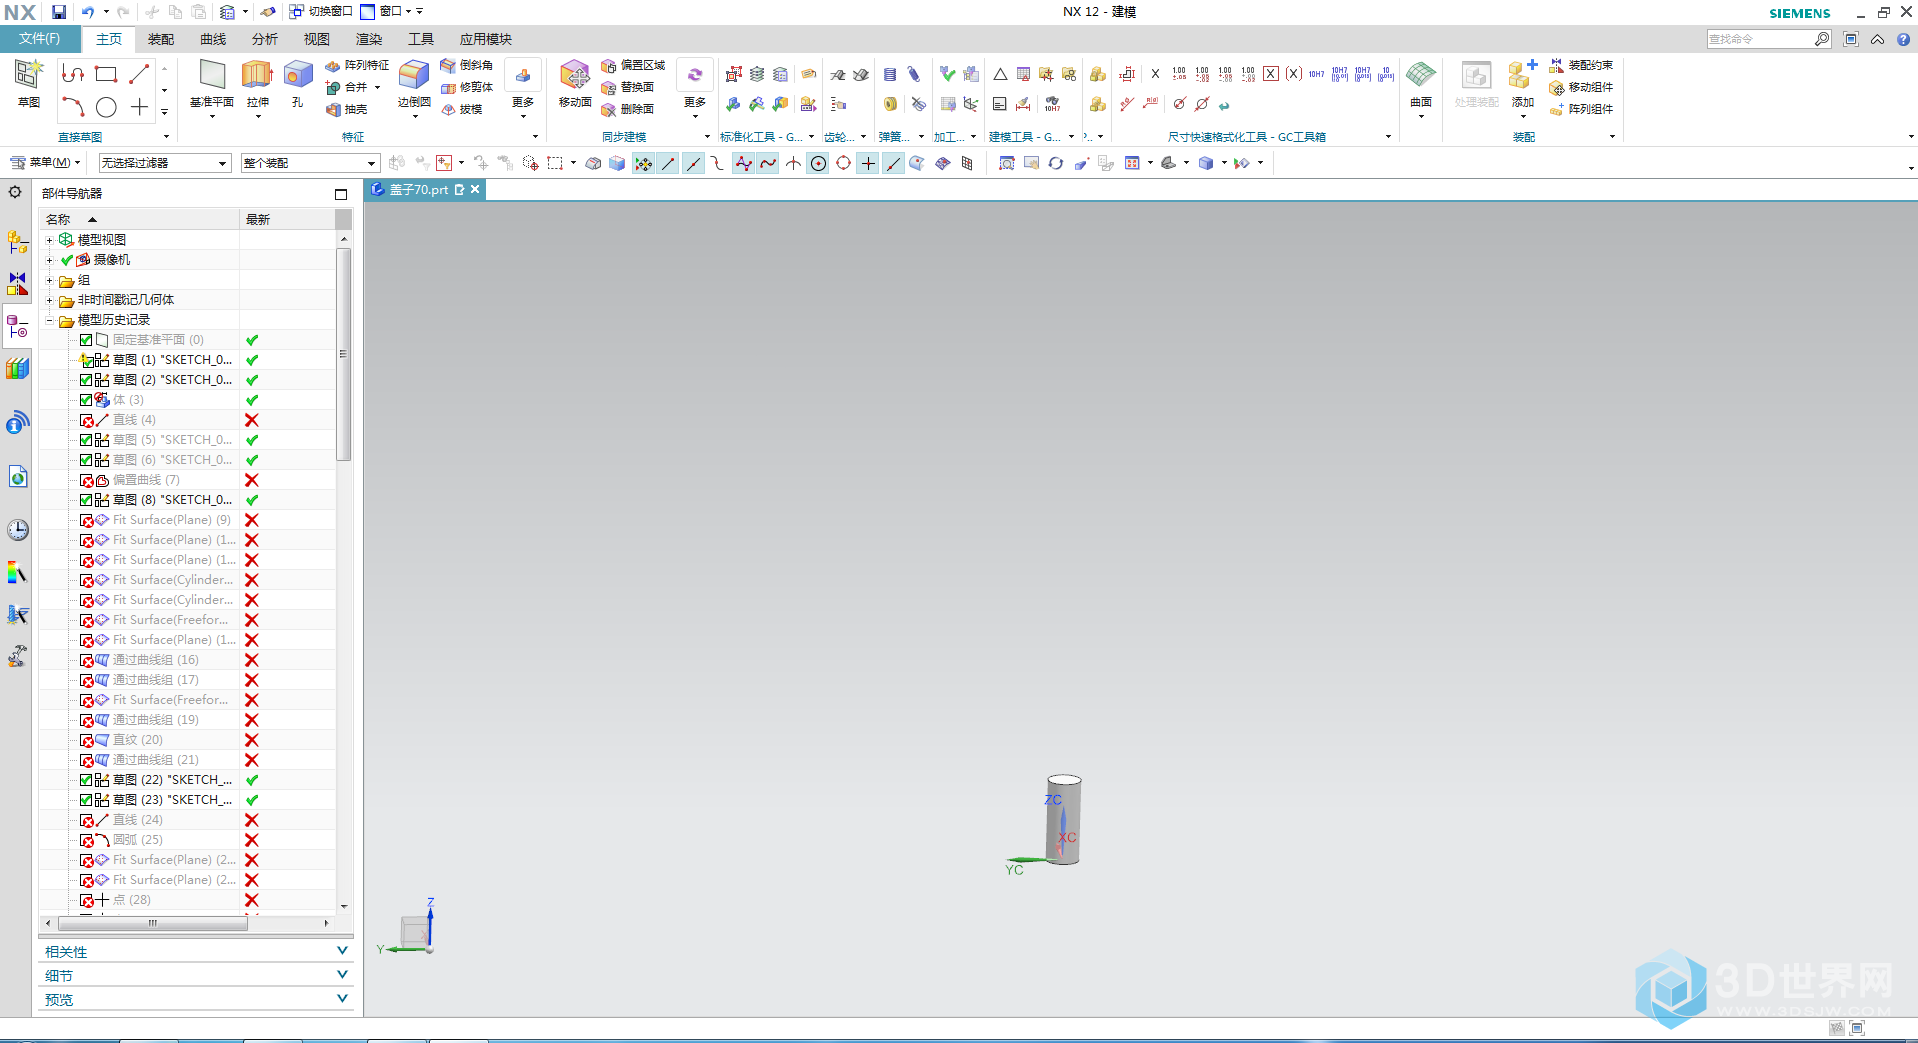The image size is (1918, 1043).
Task: Select the 基准平面 datum plane tool
Action: pyautogui.click(x=212, y=83)
